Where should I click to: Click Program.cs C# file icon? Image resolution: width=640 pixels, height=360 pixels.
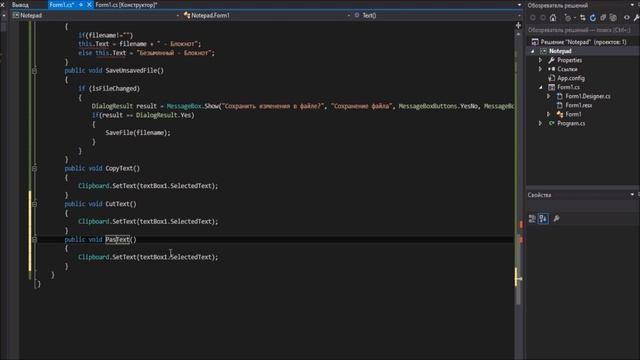[x=551, y=123]
